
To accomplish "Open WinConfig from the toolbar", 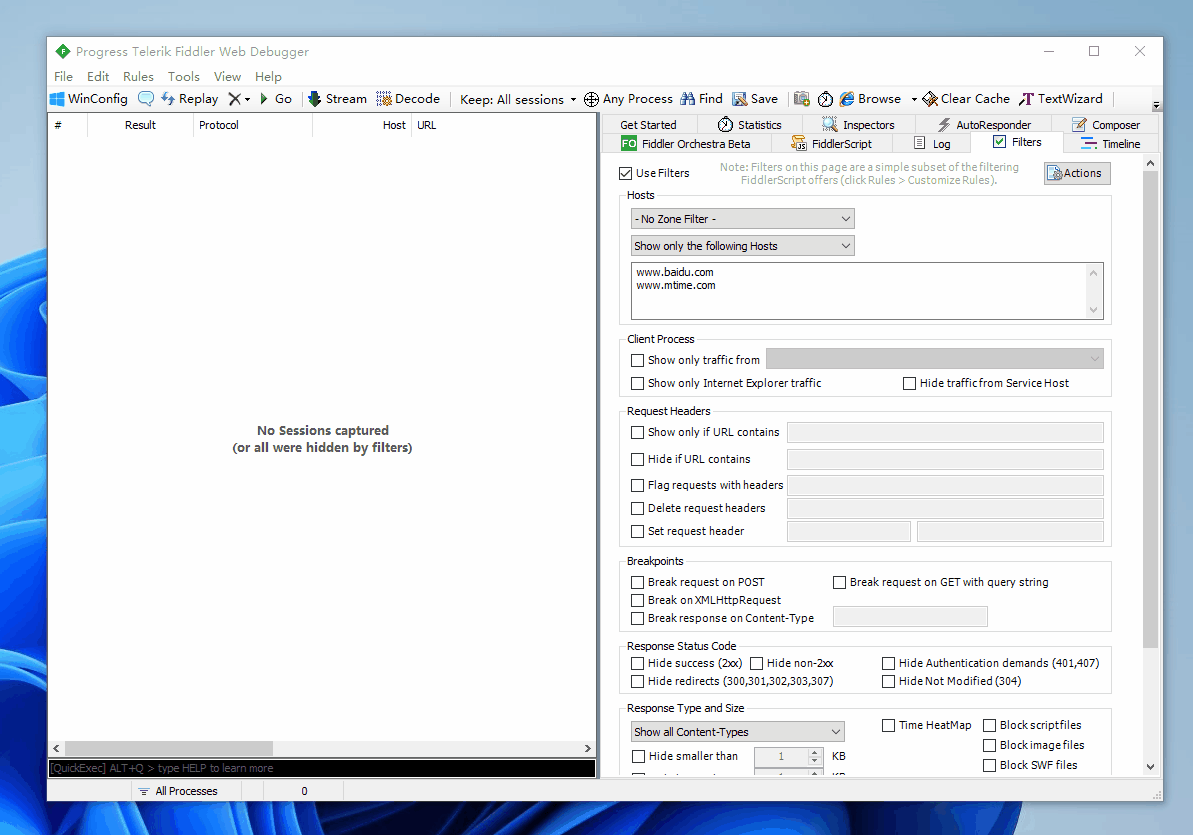I will (x=88, y=99).
